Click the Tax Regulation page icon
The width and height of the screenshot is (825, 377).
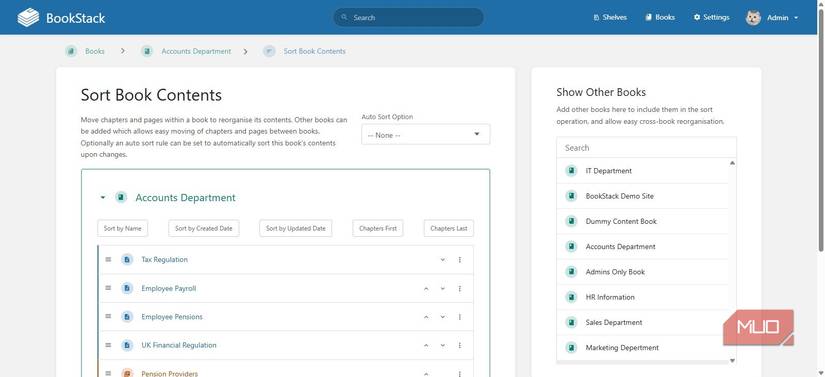click(x=127, y=259)
